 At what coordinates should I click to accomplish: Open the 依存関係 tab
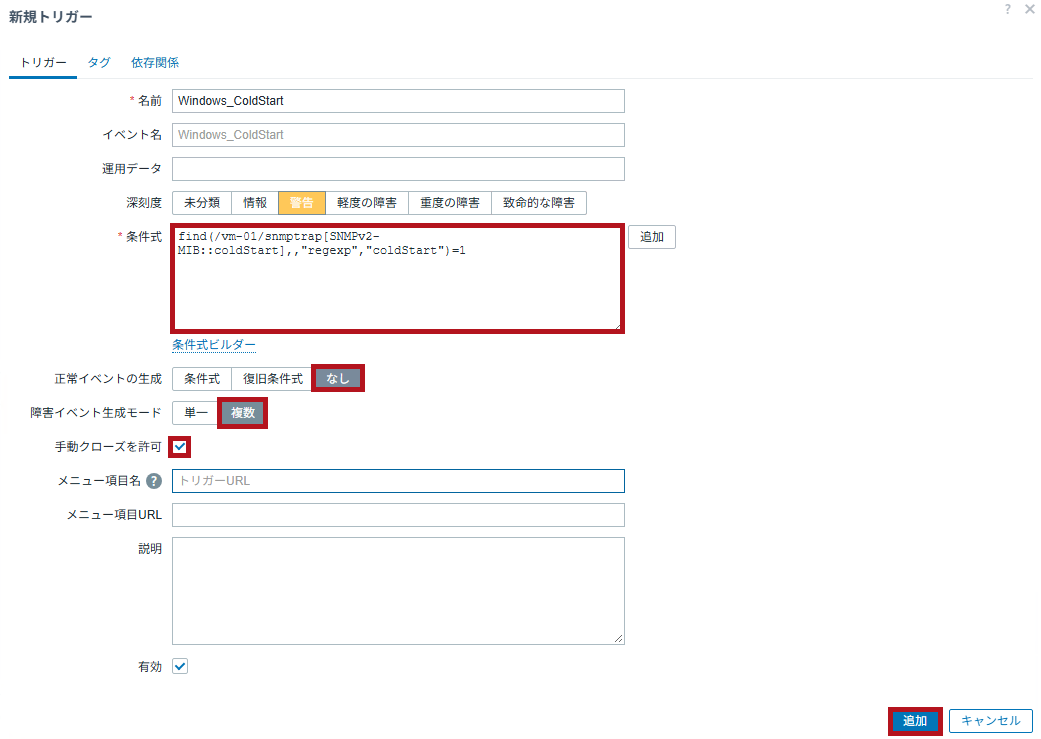[x=155, y=63]
